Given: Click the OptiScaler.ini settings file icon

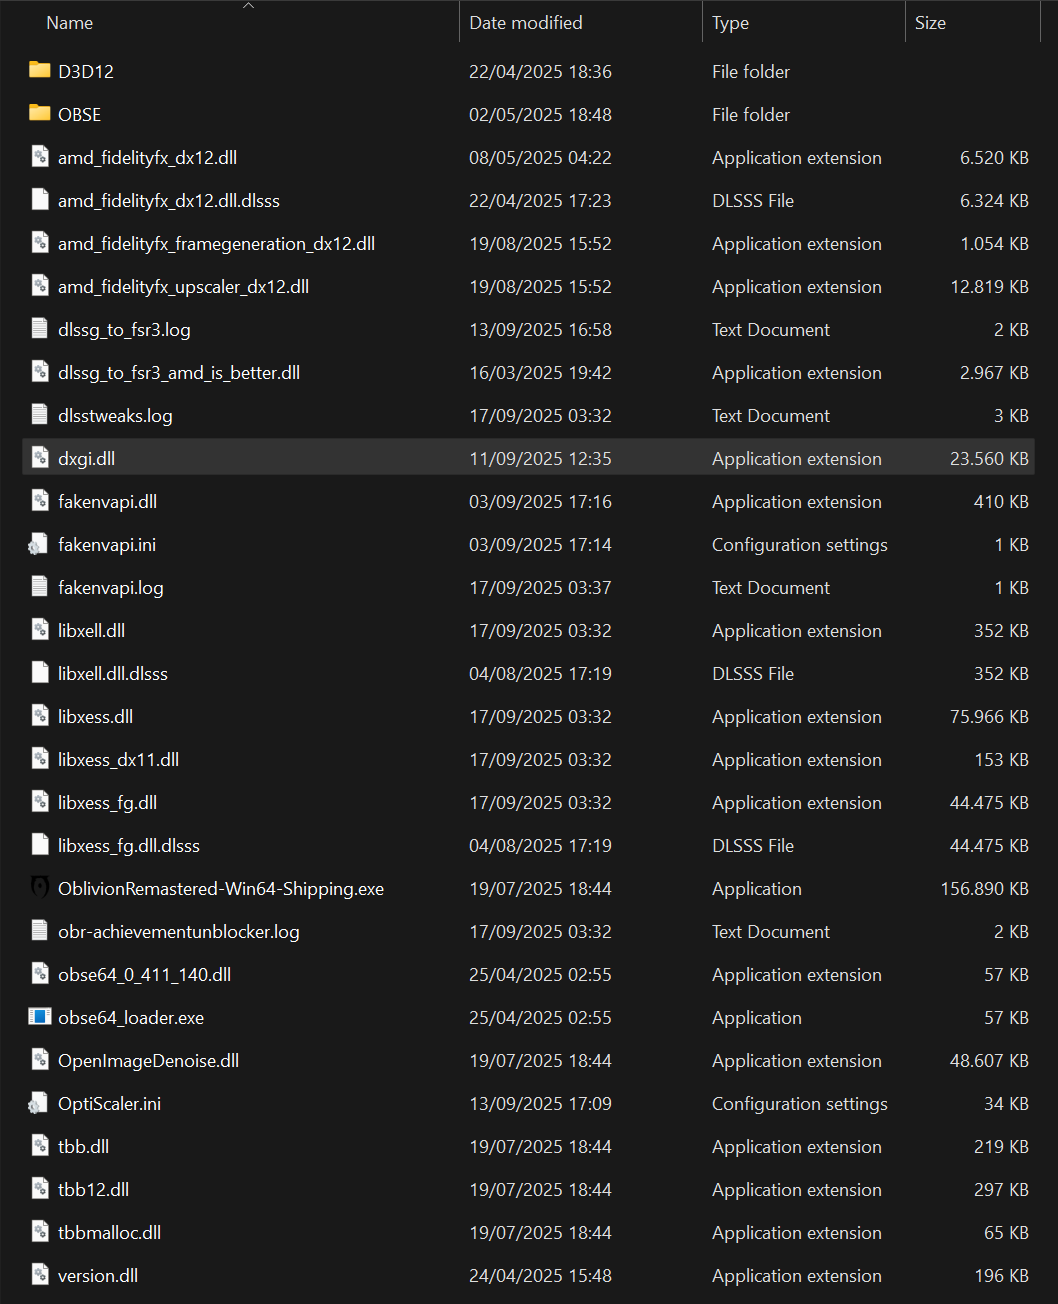Looking at the screenshot, I should [x=39, y=1104].
